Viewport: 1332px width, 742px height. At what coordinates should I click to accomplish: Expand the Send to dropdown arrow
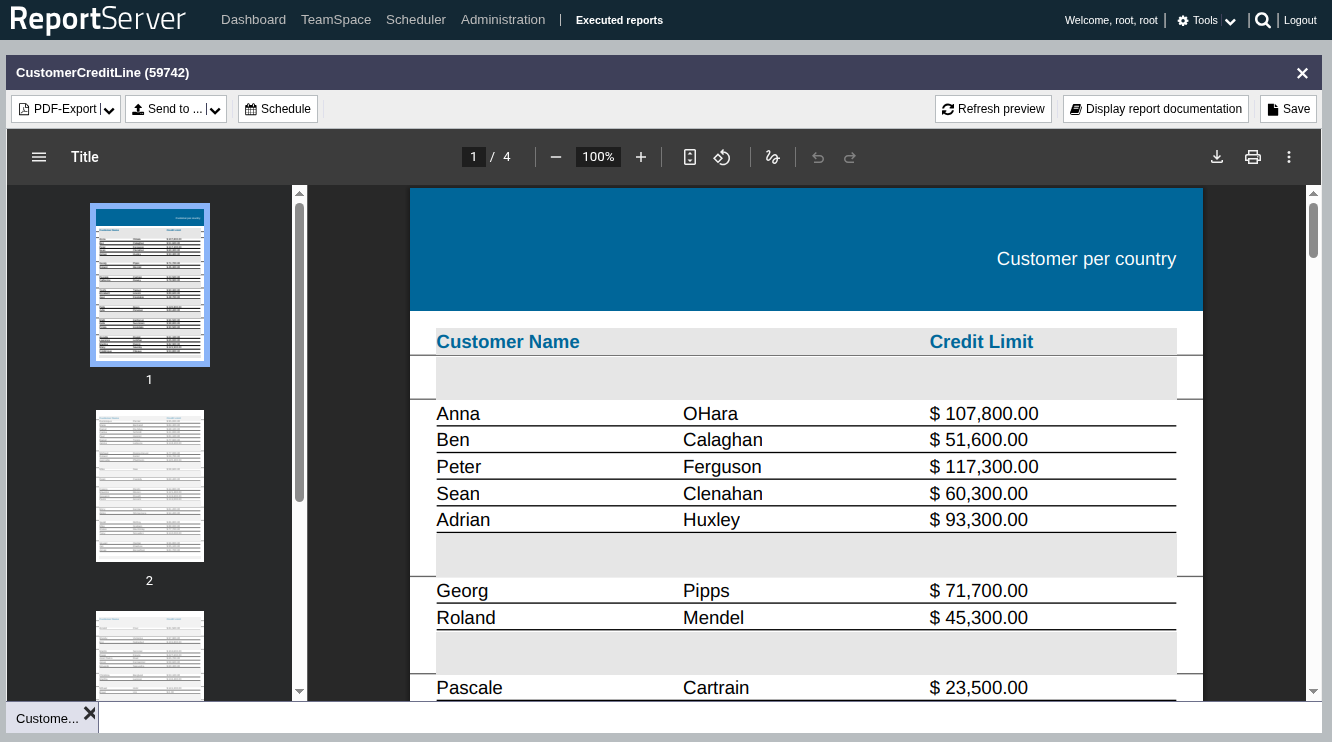(x=216, y=110)
